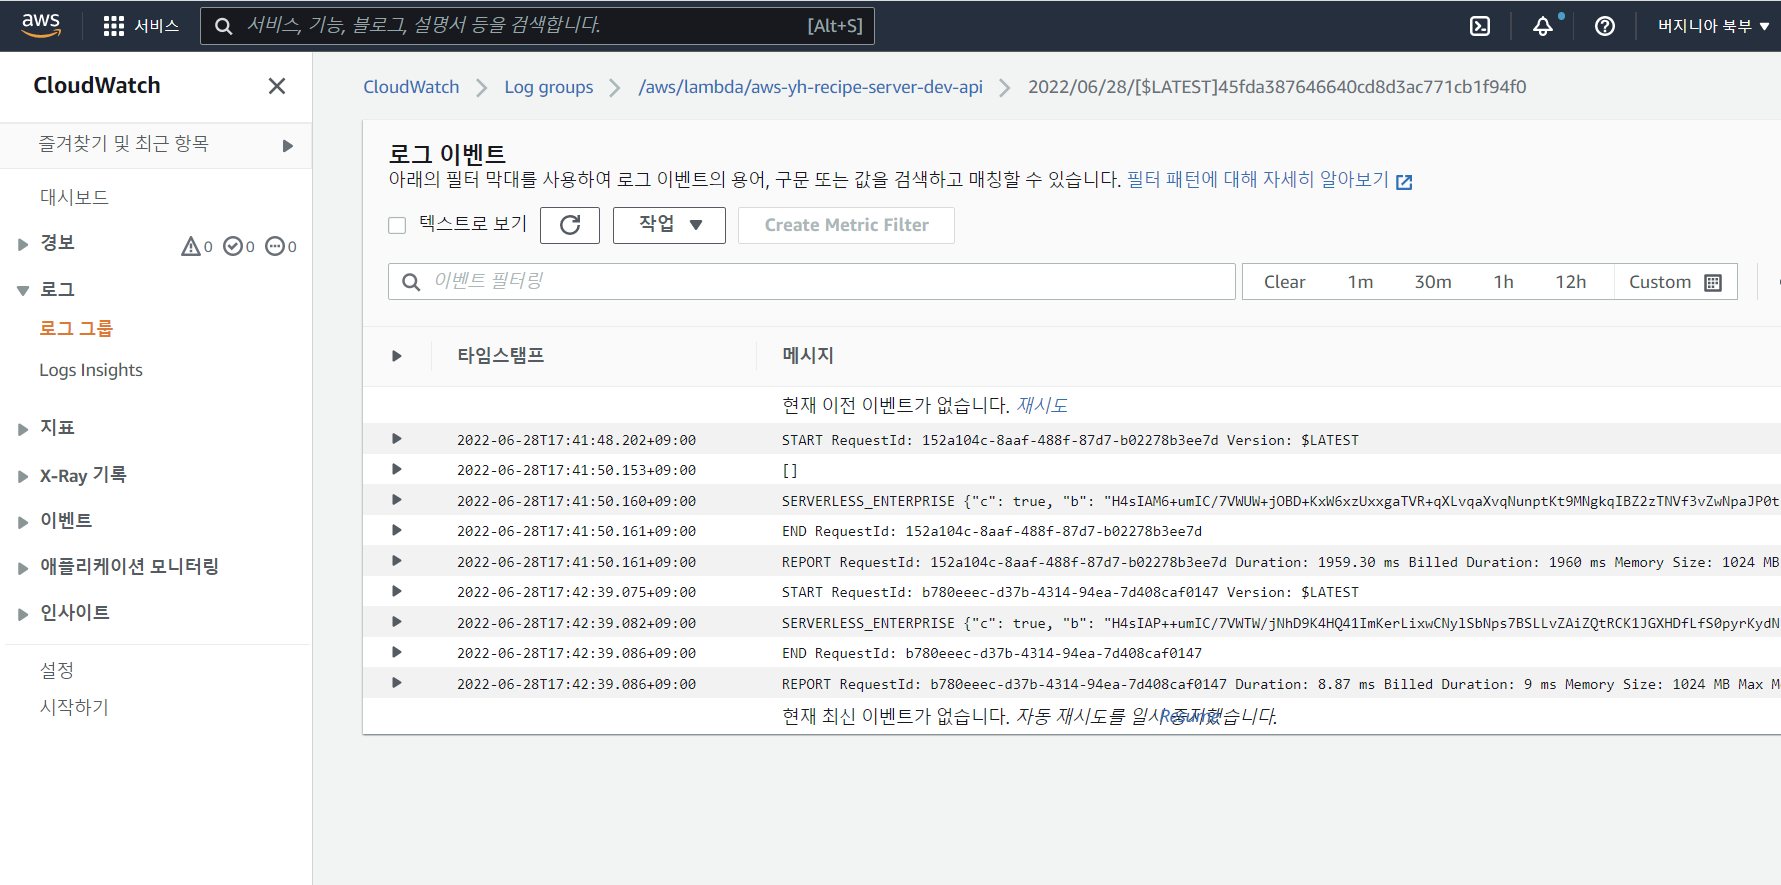Open 설정 in the sidebar
This screenshot has height=885, width=1781.
[x=57, y=670]
